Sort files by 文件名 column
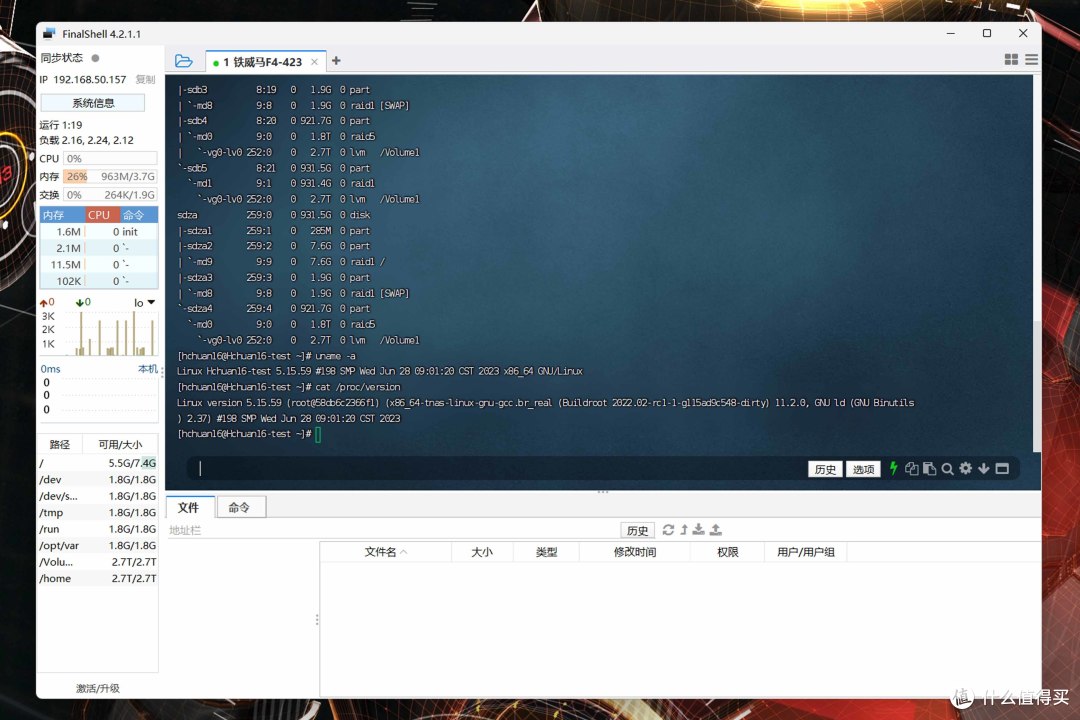The width and height of the screenshot is (1080, 720). 386,552
